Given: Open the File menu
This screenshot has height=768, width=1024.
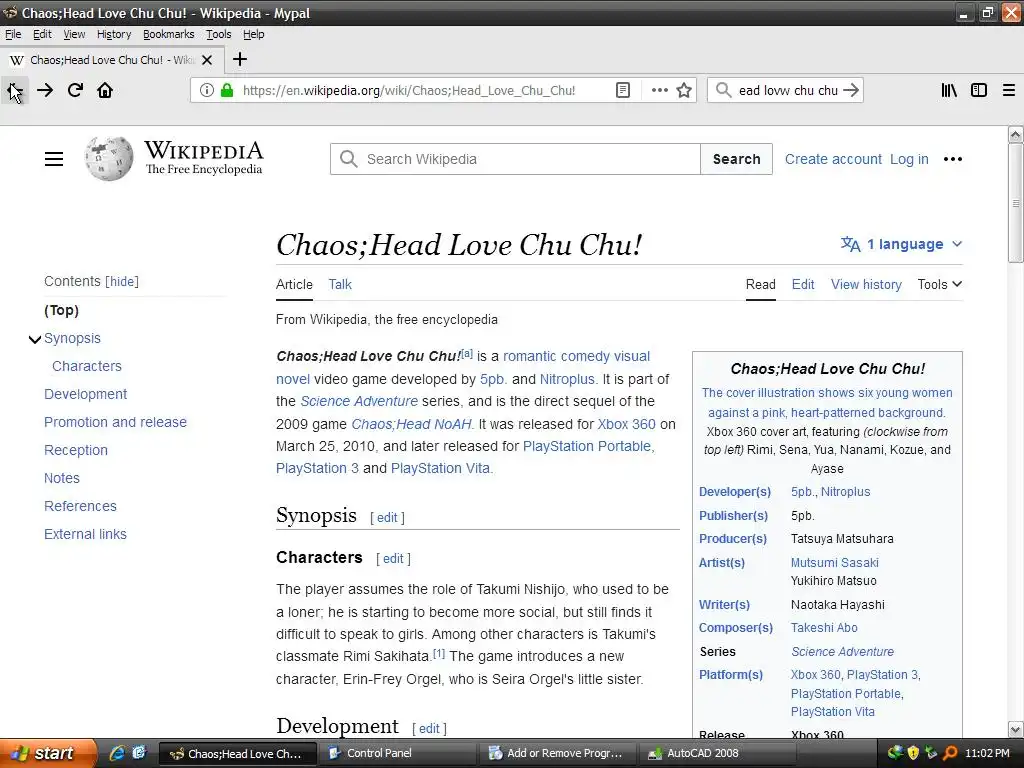Looking at the screenshot, I should coord(13,34).
